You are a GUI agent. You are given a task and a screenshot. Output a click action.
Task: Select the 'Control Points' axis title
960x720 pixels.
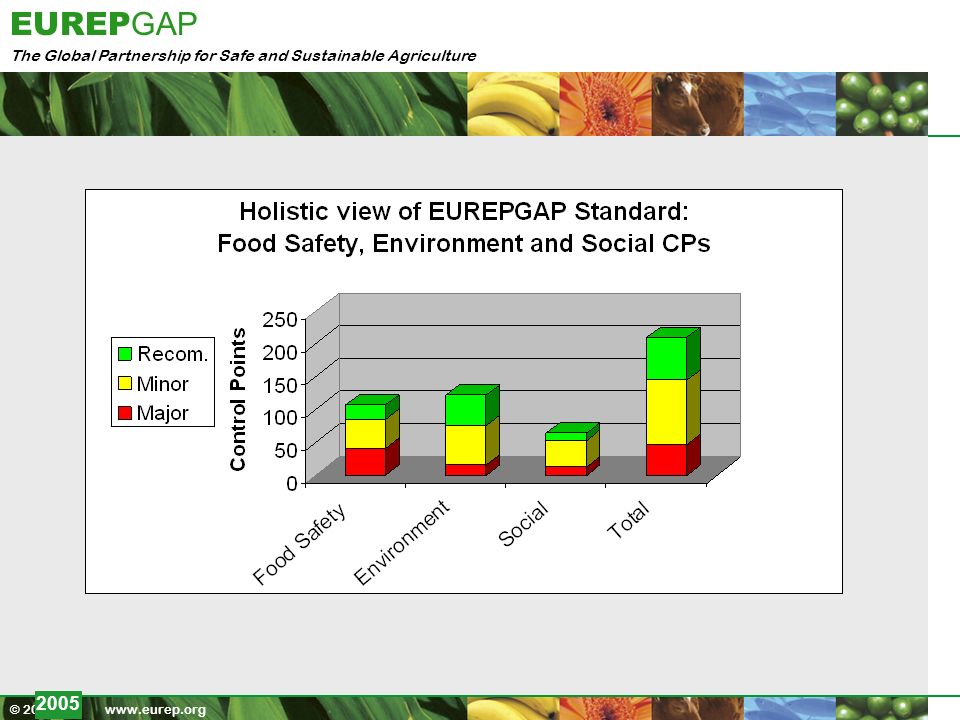click(x=238, y=399)
